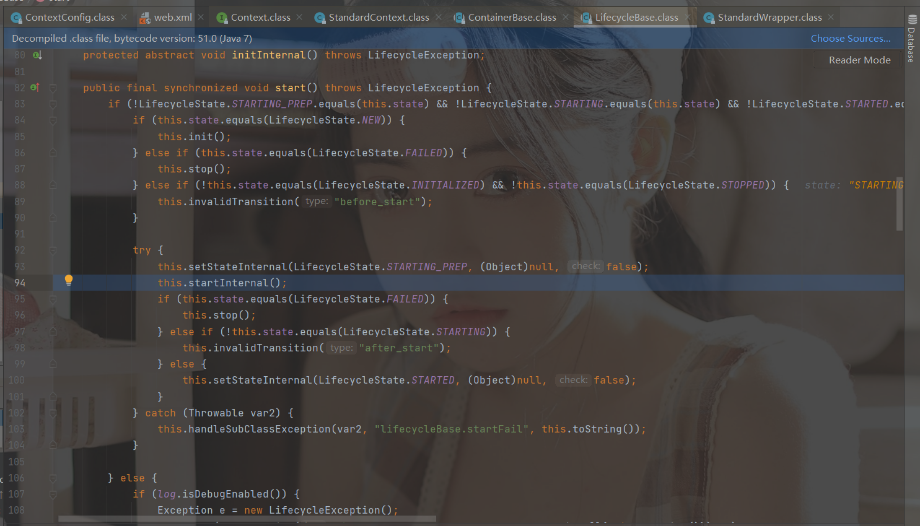This screenshot has width=920, height=526.
Task: Close the LifecycleBase.class tab
Action: click(688, 18)
